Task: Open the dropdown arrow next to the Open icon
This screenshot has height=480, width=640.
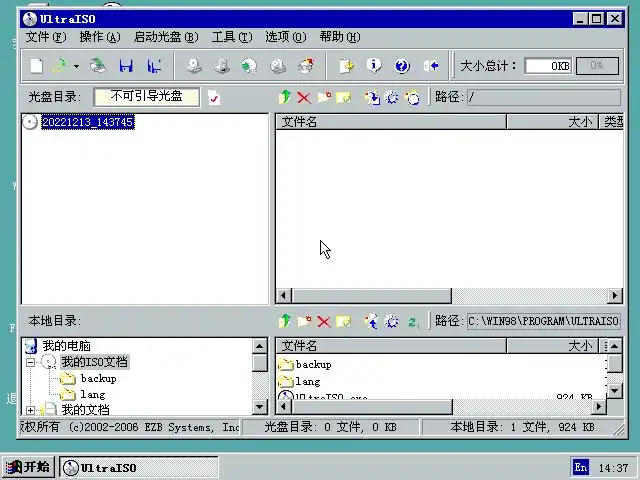Action: pos(76,66)
